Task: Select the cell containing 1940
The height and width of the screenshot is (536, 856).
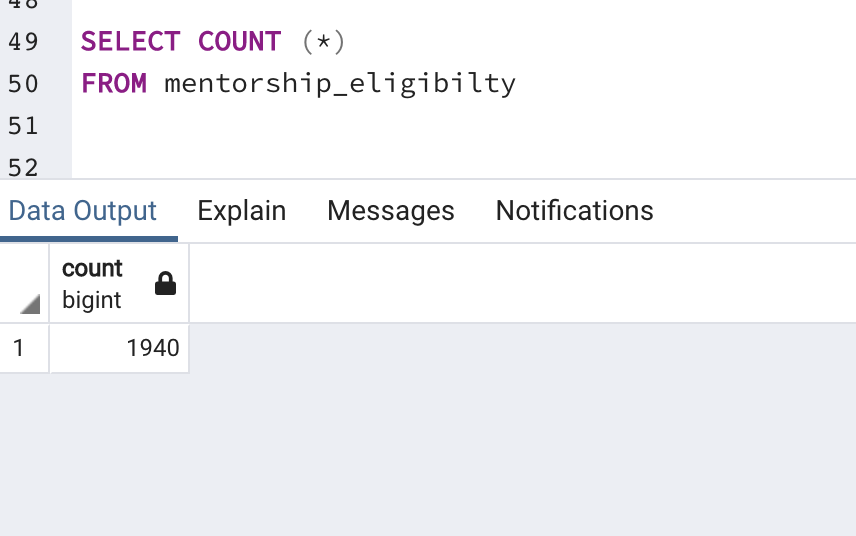Action: click(x=119, y=348)
